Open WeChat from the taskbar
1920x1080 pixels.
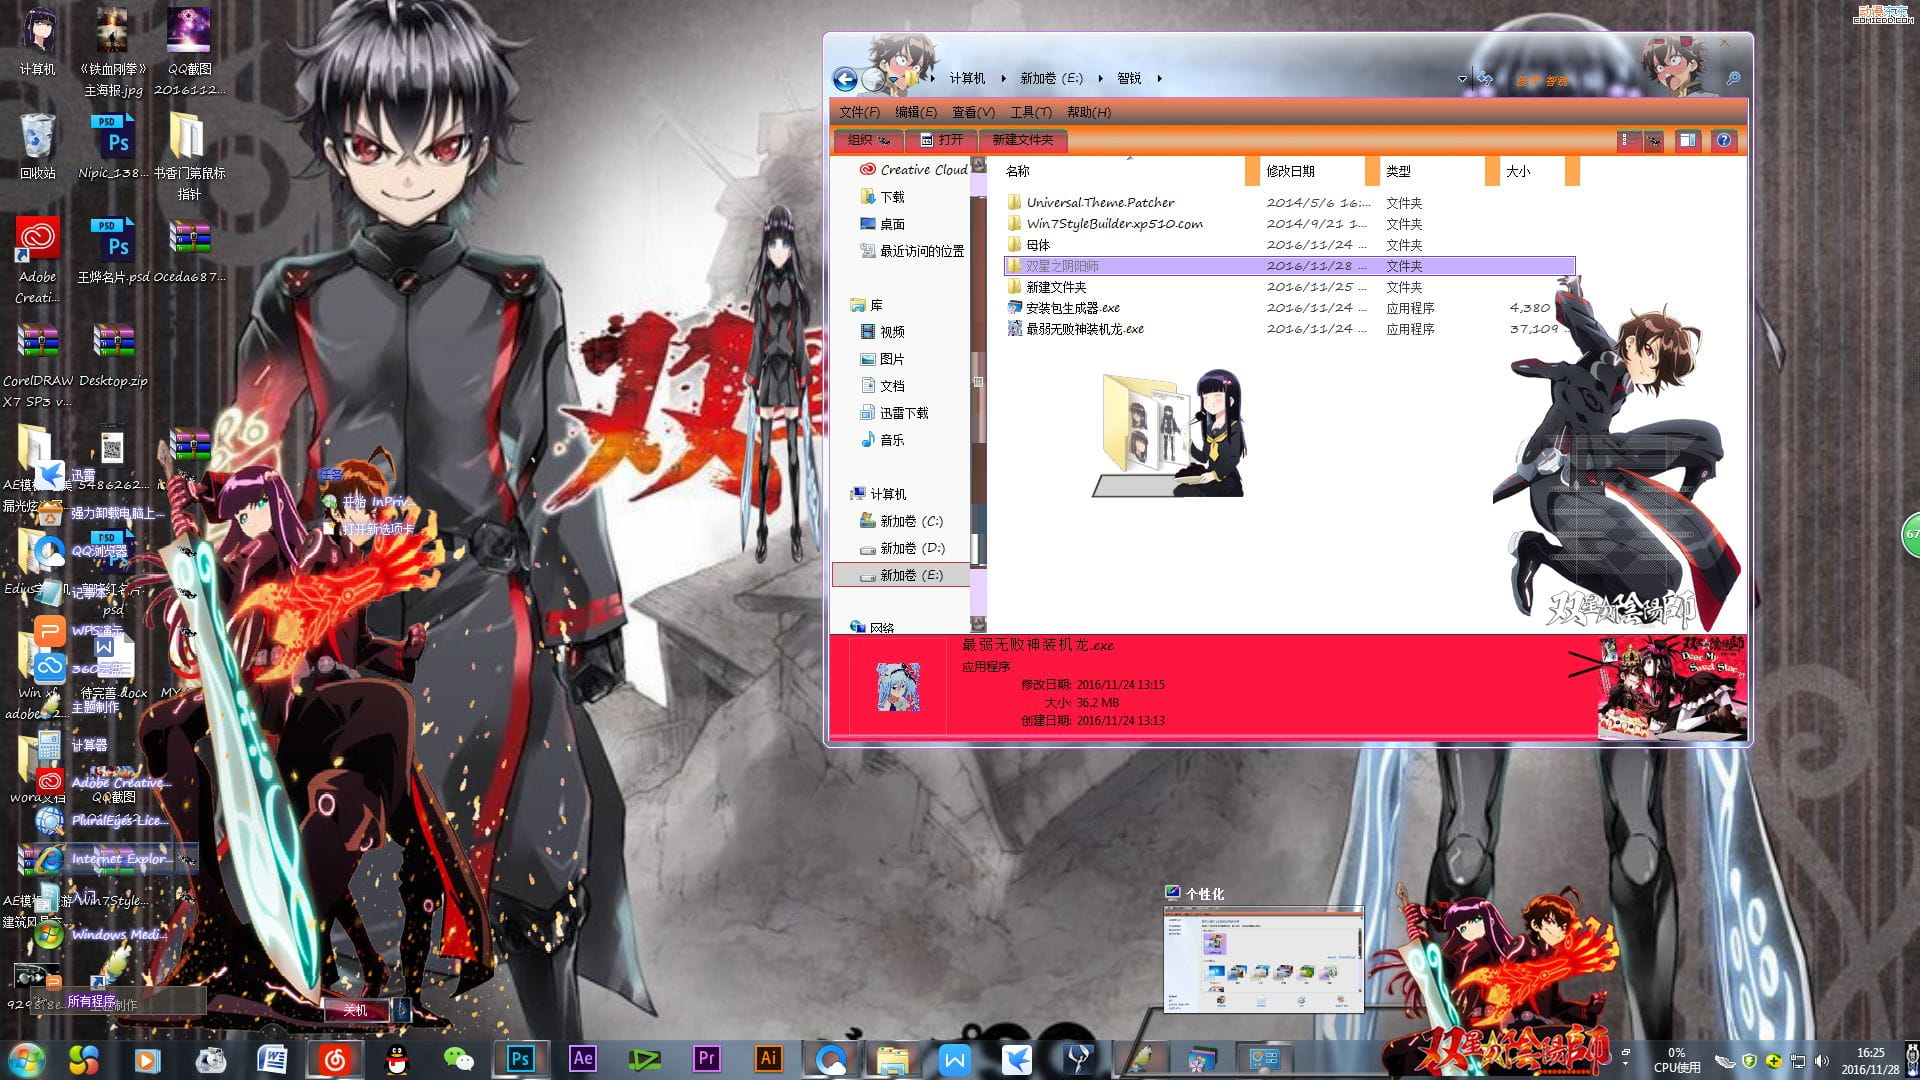(x=458, y=1058)
